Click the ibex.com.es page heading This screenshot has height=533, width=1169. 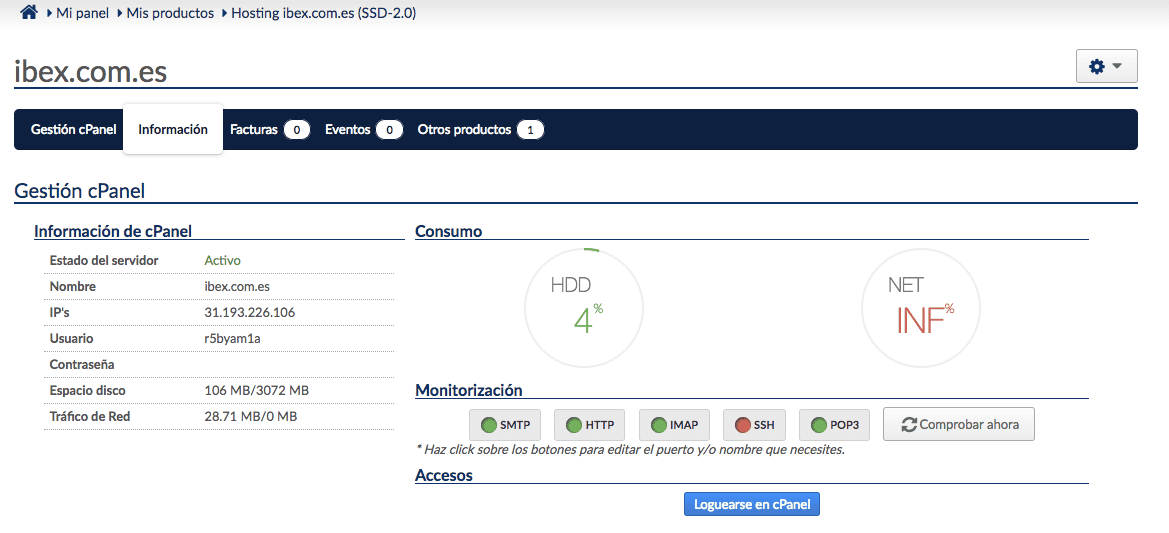90,72
